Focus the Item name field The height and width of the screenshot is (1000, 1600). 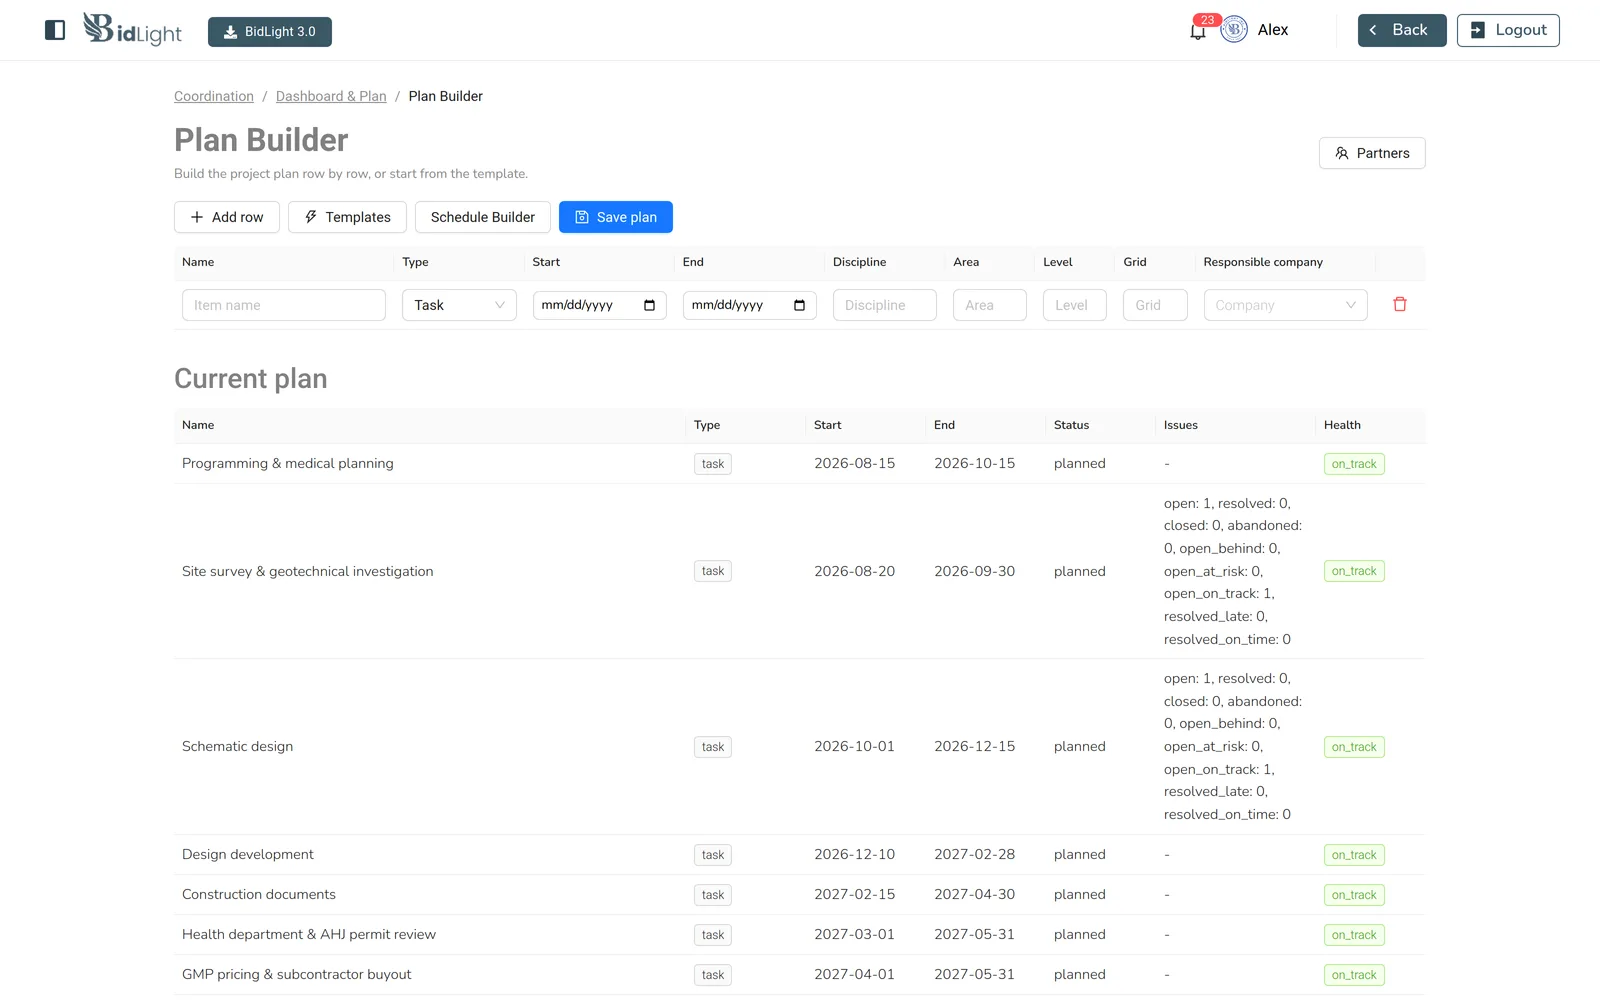(284, 305)
